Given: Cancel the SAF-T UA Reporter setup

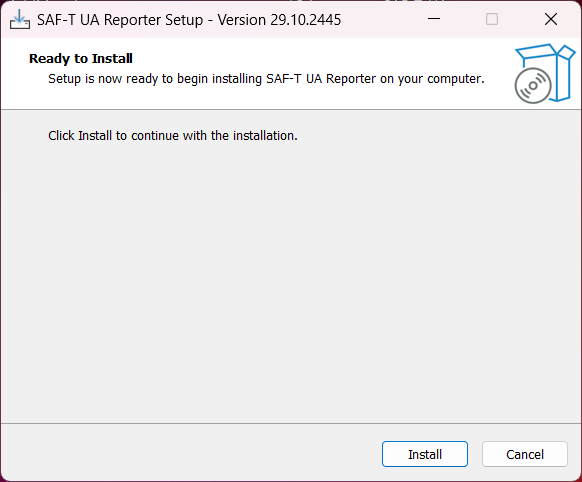Looking at the screenshot, I should click(524, 454).
